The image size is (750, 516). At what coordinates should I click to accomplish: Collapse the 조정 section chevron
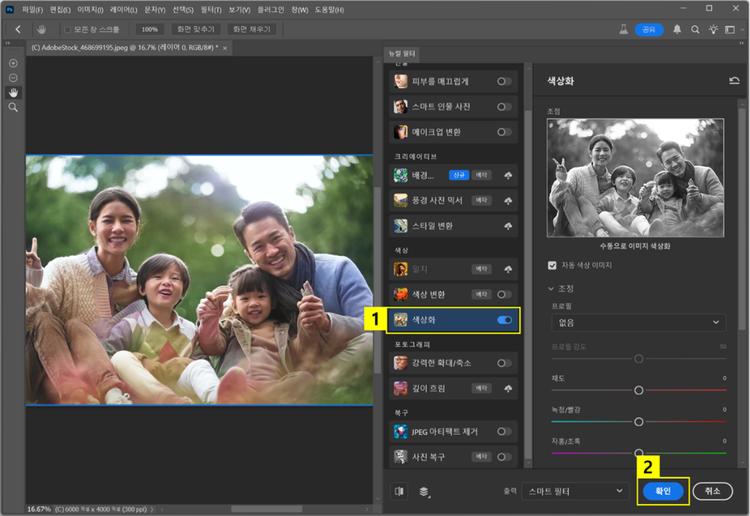pos(552,288)
